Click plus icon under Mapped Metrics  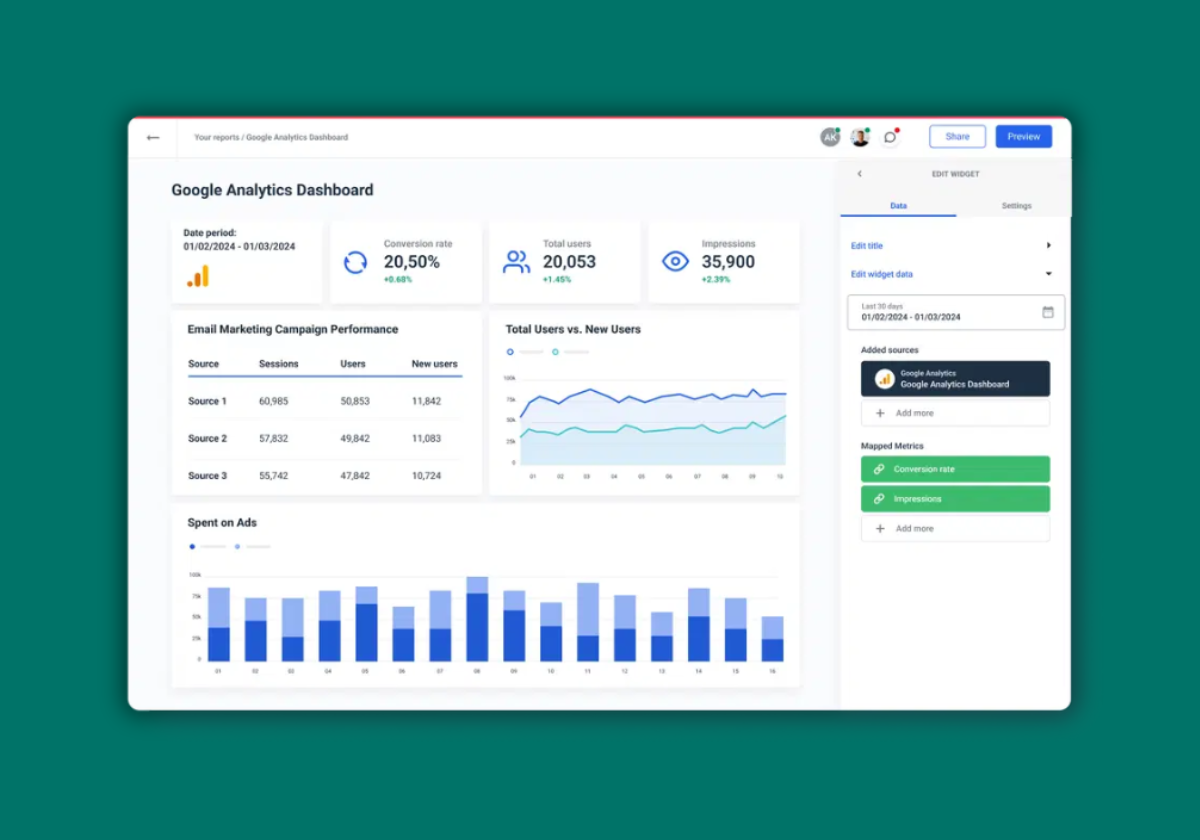[880, 529]
